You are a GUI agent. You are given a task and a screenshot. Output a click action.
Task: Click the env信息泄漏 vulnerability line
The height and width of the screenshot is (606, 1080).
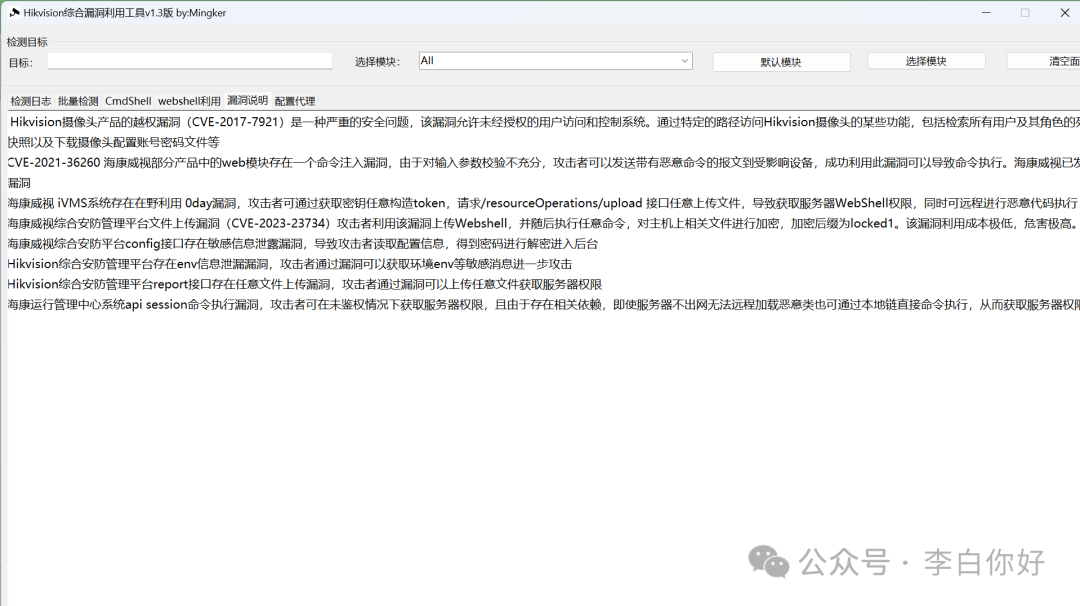tap(290, 264)
